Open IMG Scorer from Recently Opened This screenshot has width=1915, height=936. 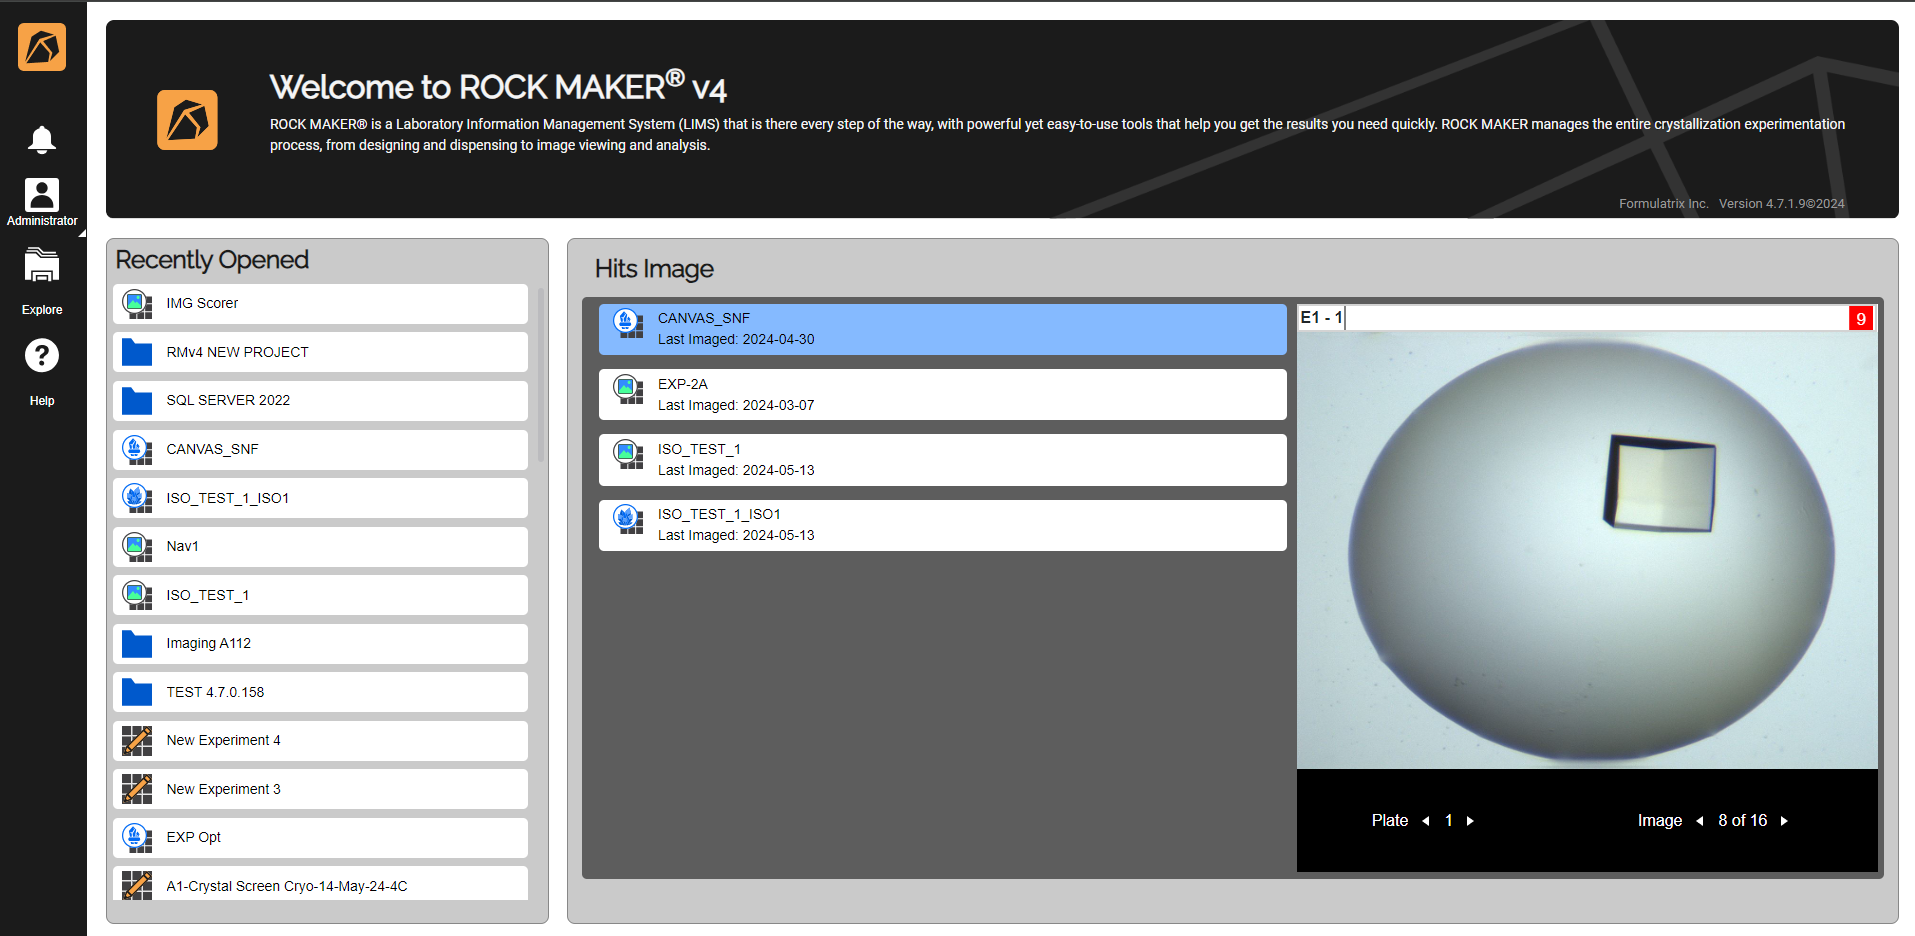(320, 303)
